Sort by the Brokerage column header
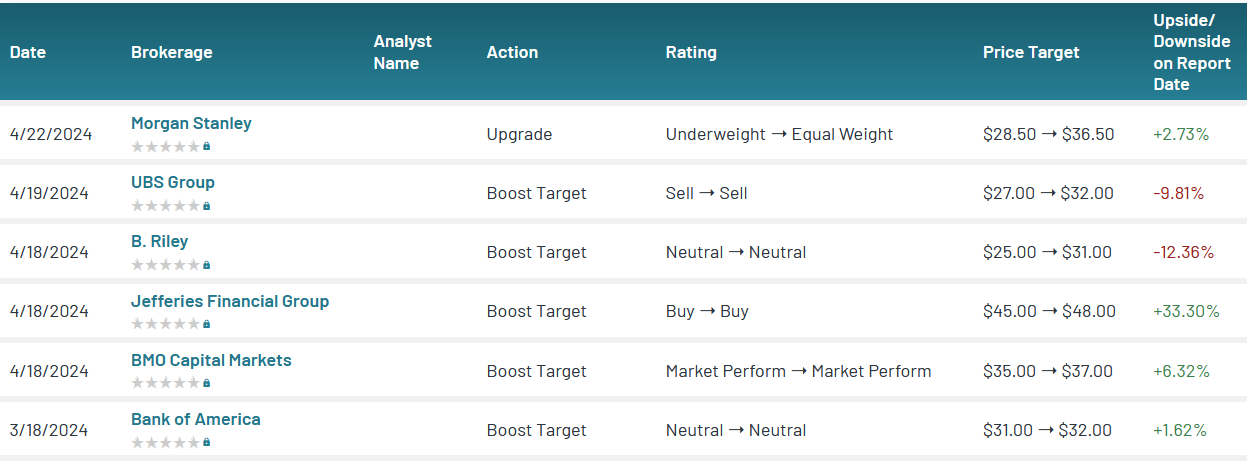Image resolution: width=1247 pixels, height=463 pixels. point(171,53)
